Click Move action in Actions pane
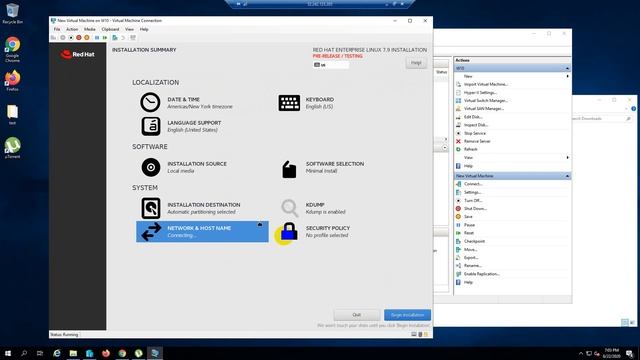This screenshot has width=640, height=360. tap(470, 249)
